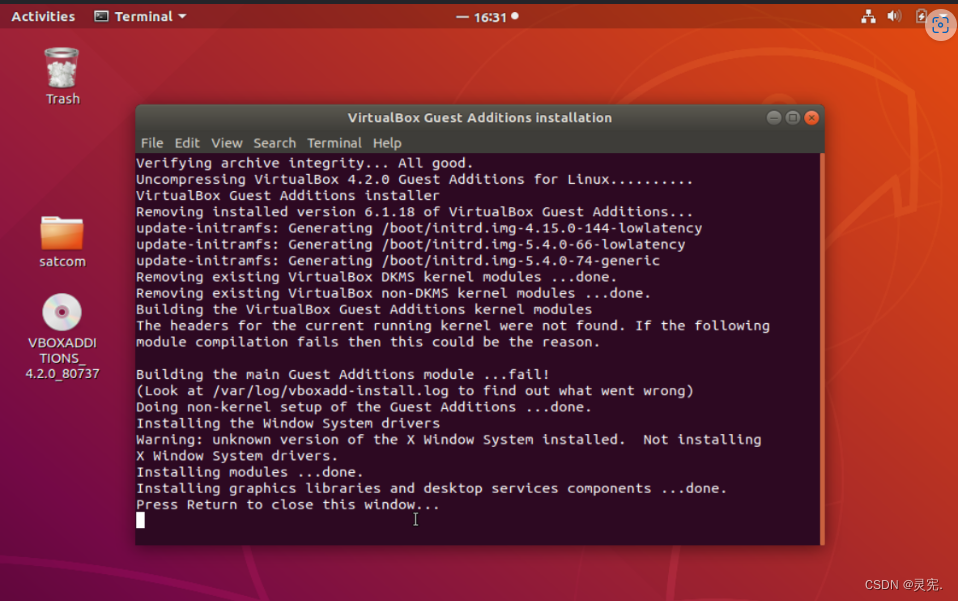Open the Activities overview
This screenshot has height=601, width=958.
[x=43, y=16]
